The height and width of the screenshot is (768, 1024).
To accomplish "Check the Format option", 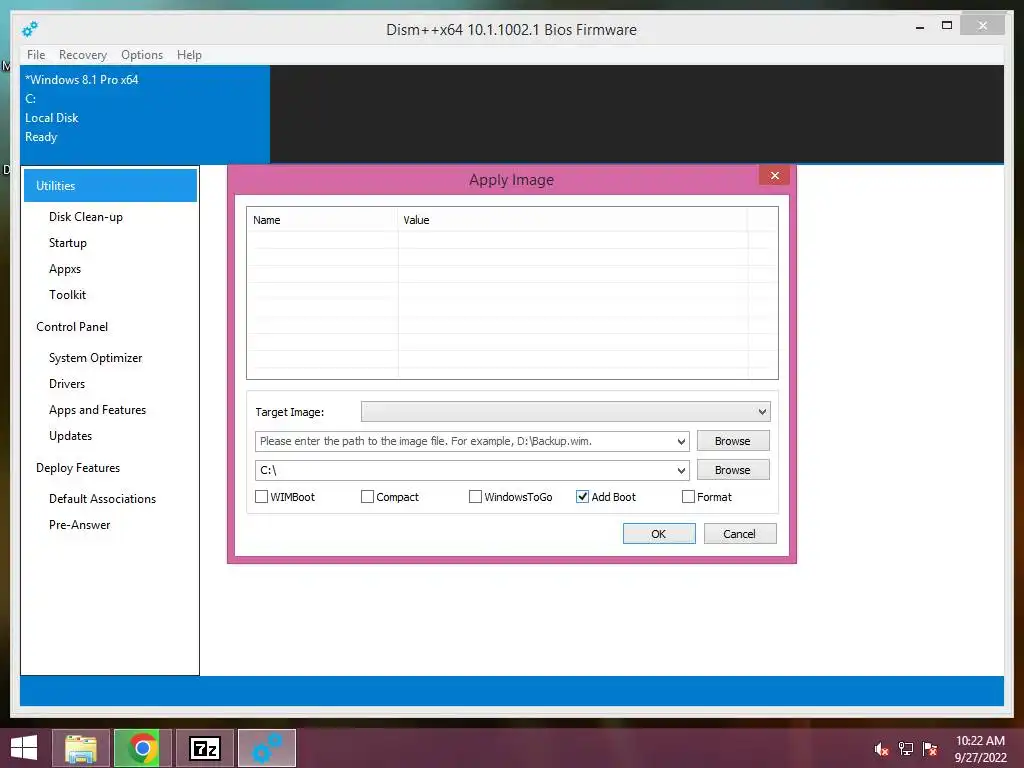I will pos(688,497).
